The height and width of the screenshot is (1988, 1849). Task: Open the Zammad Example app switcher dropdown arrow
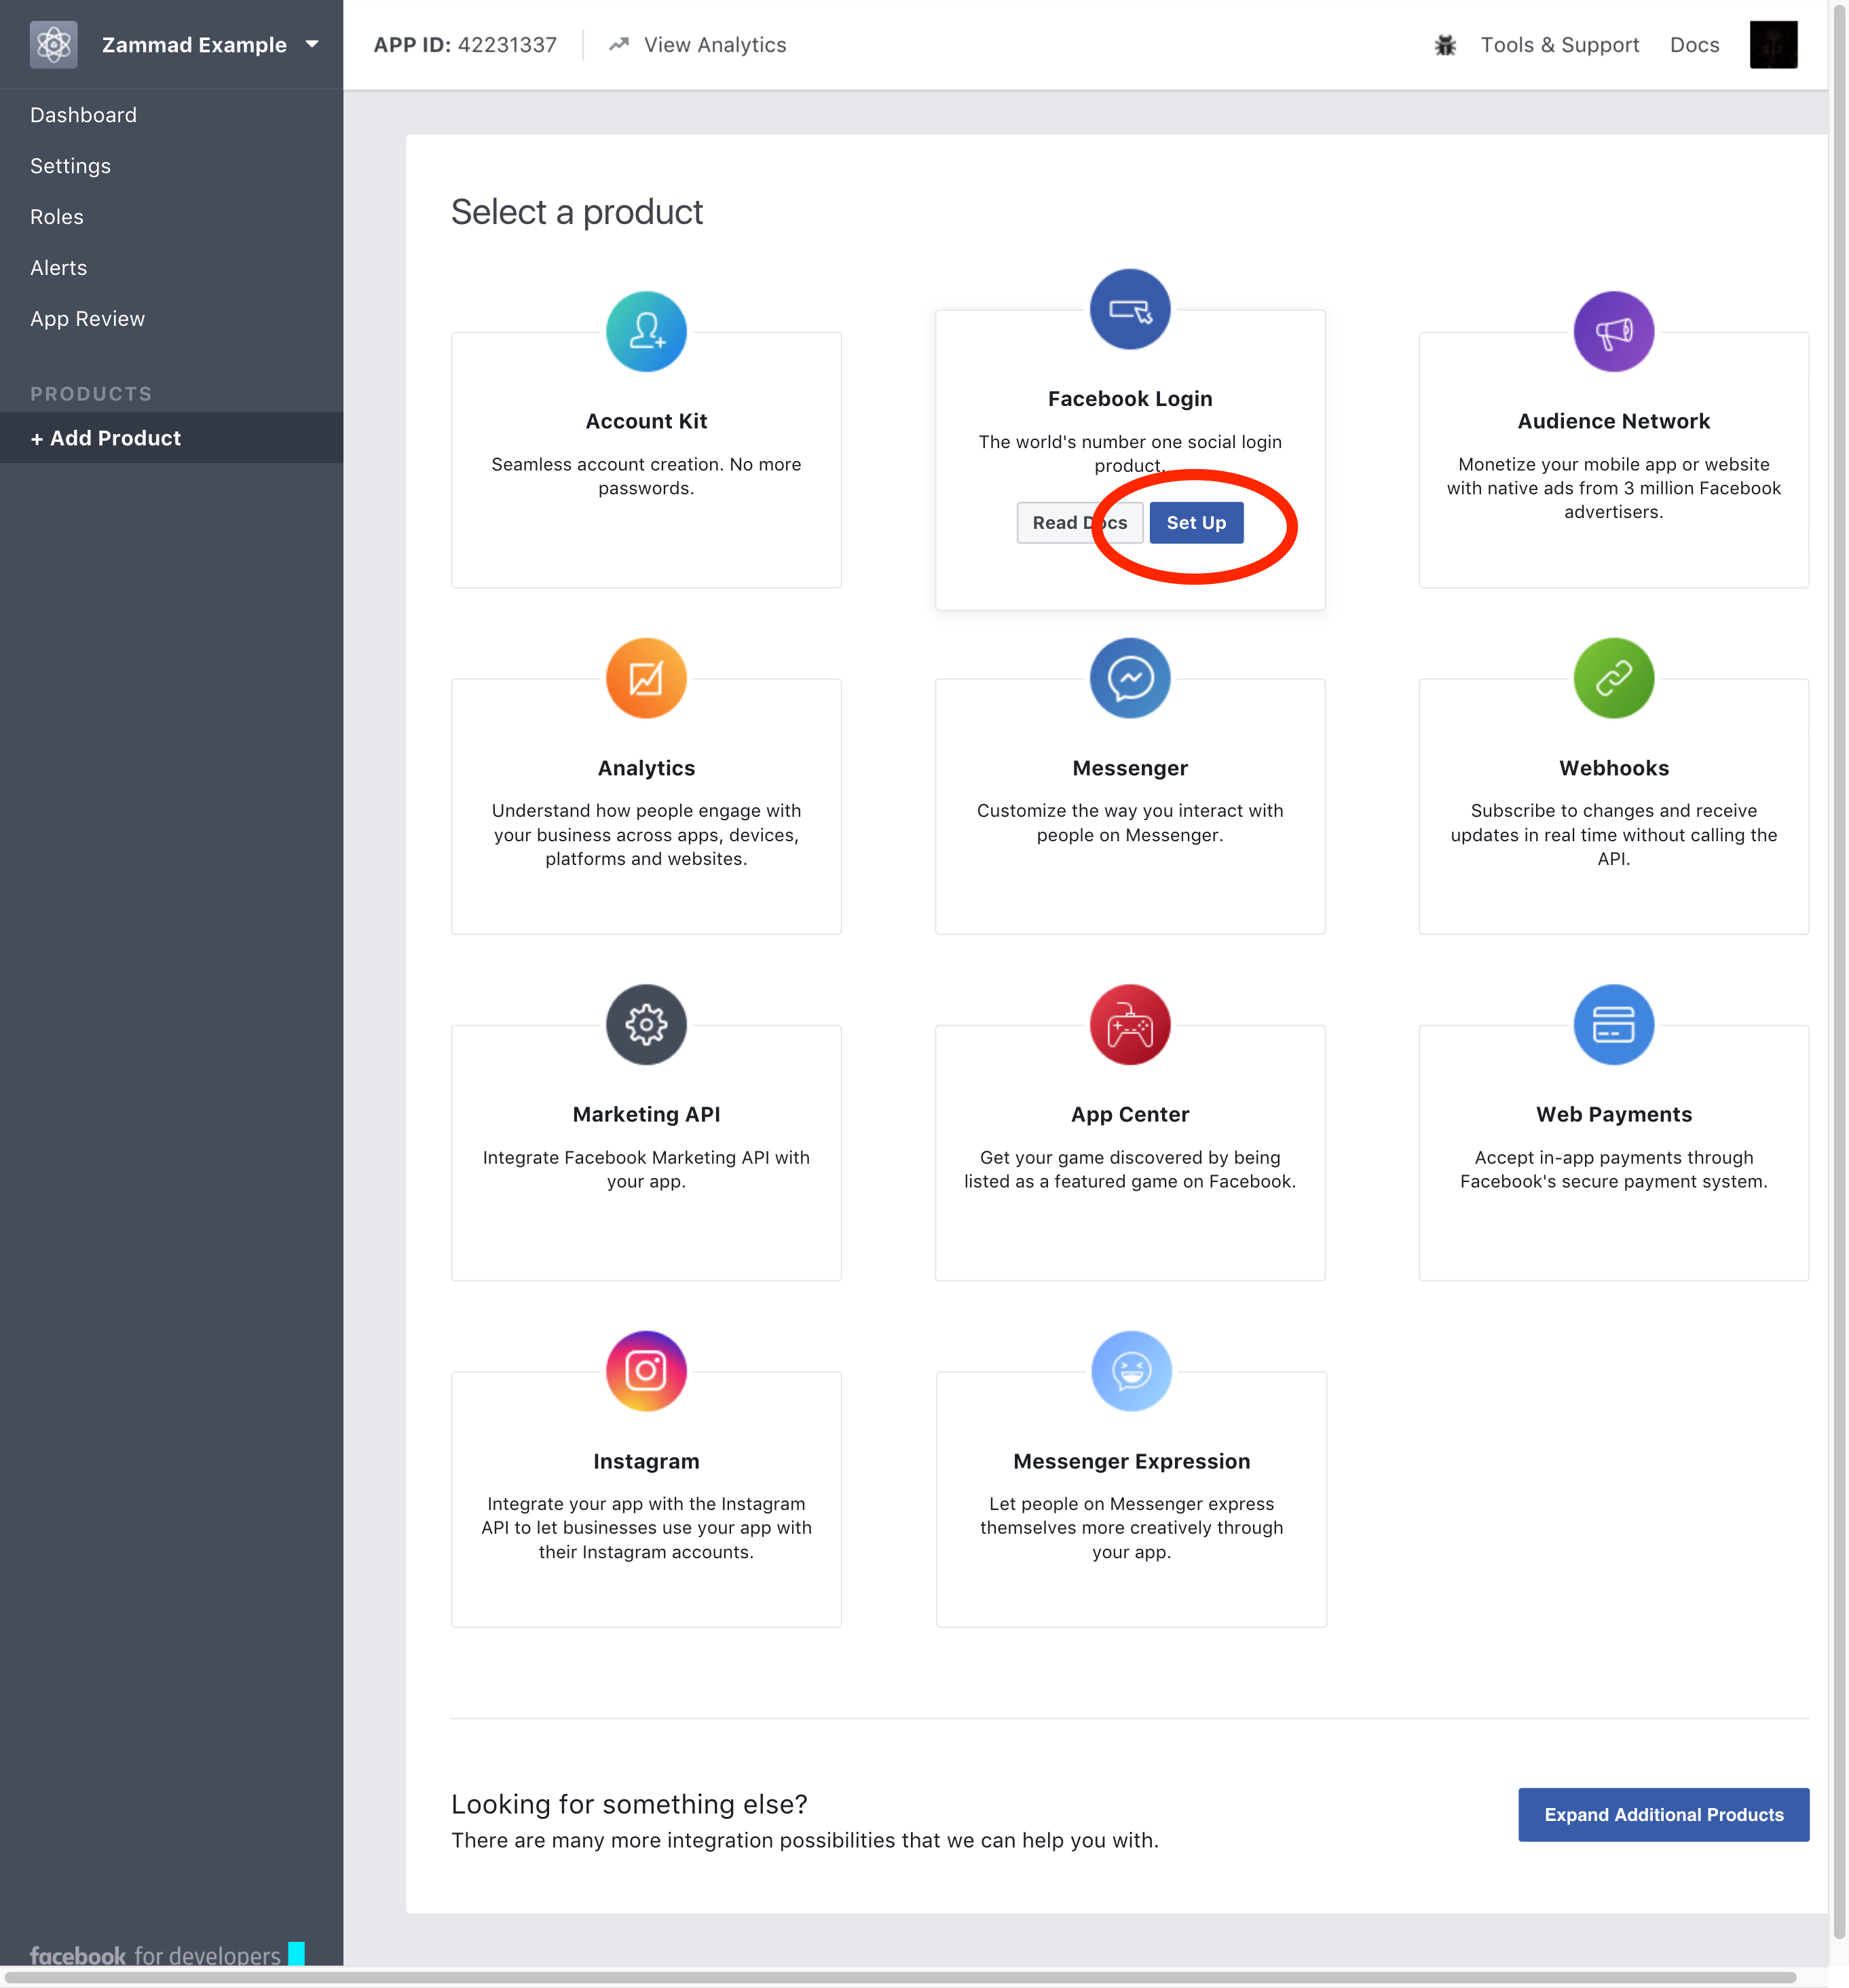pos(312,45)
